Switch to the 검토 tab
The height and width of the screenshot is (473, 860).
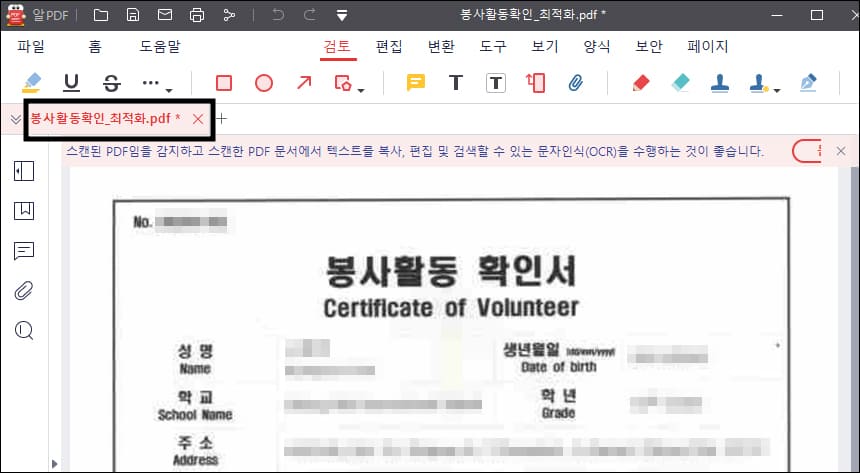[337, 47]
